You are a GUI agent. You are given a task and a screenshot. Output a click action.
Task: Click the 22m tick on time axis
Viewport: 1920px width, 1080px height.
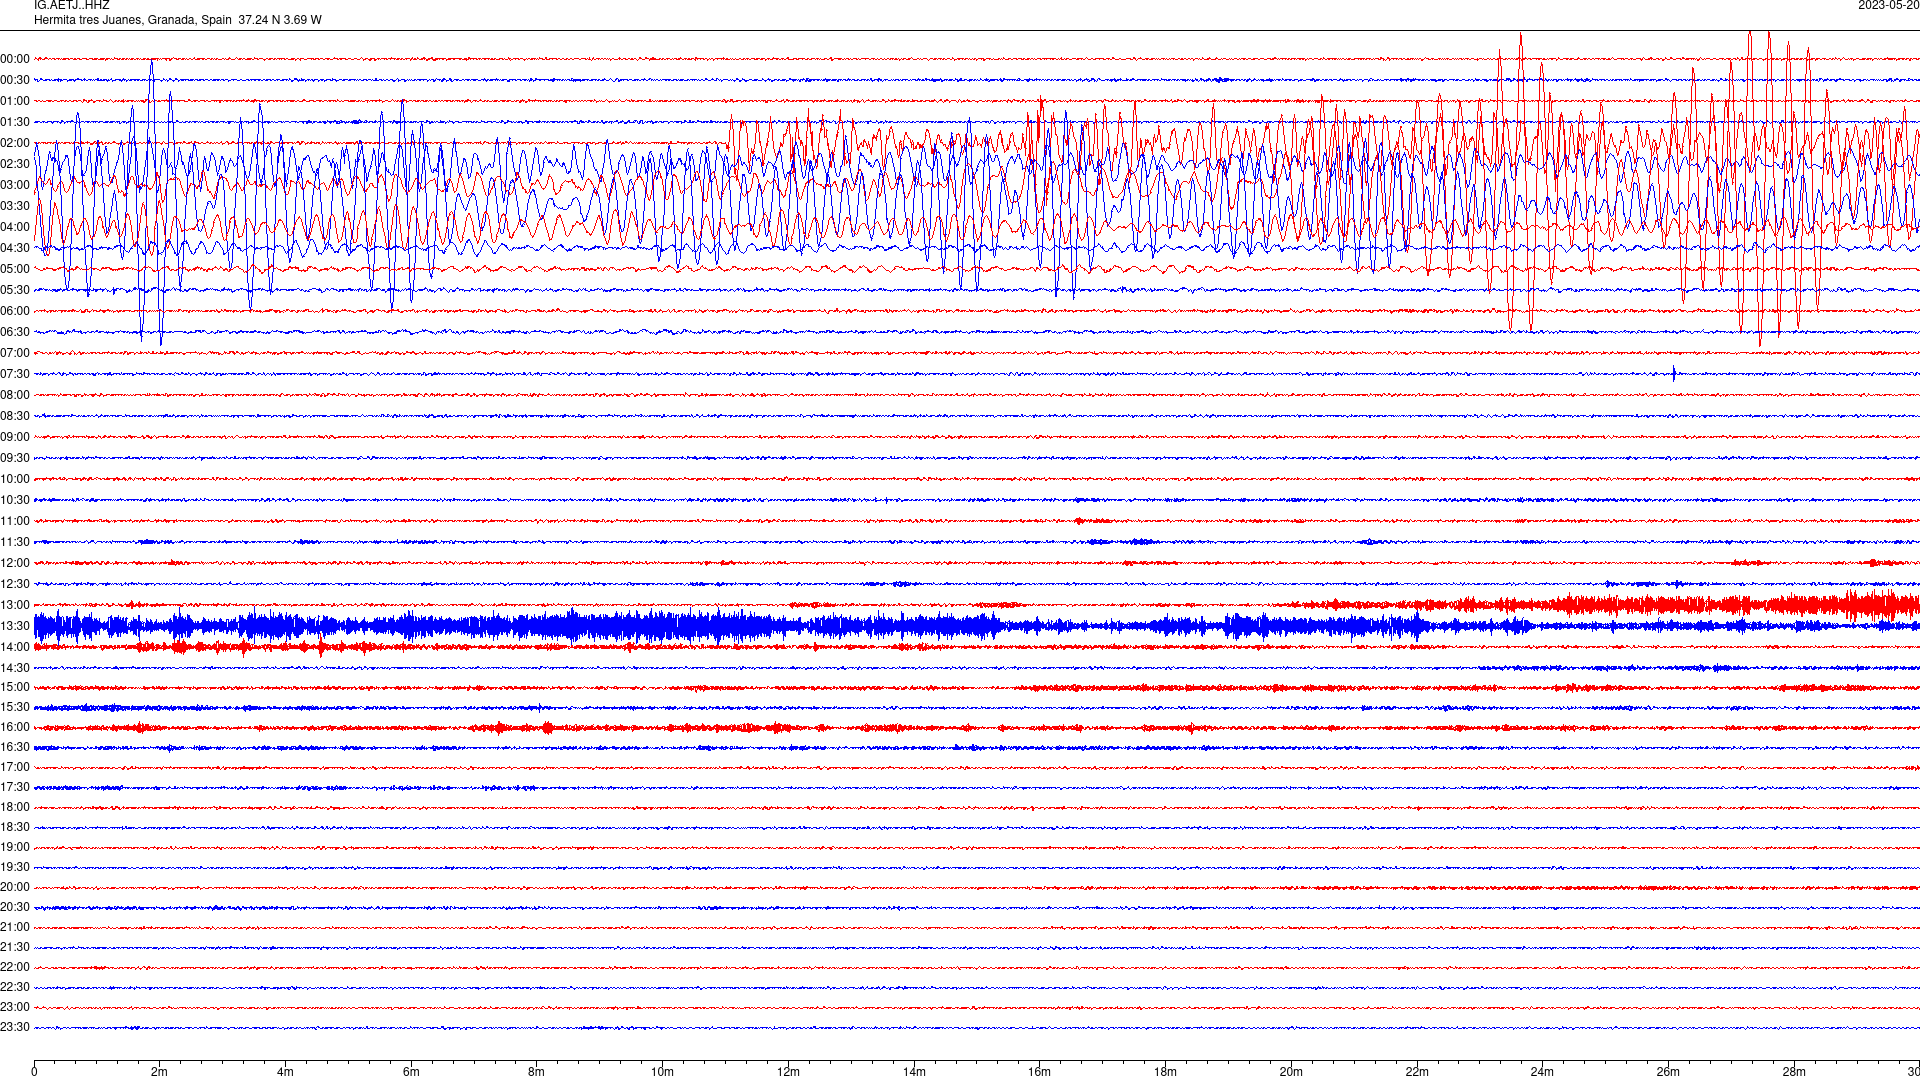pos(1417,1072)
